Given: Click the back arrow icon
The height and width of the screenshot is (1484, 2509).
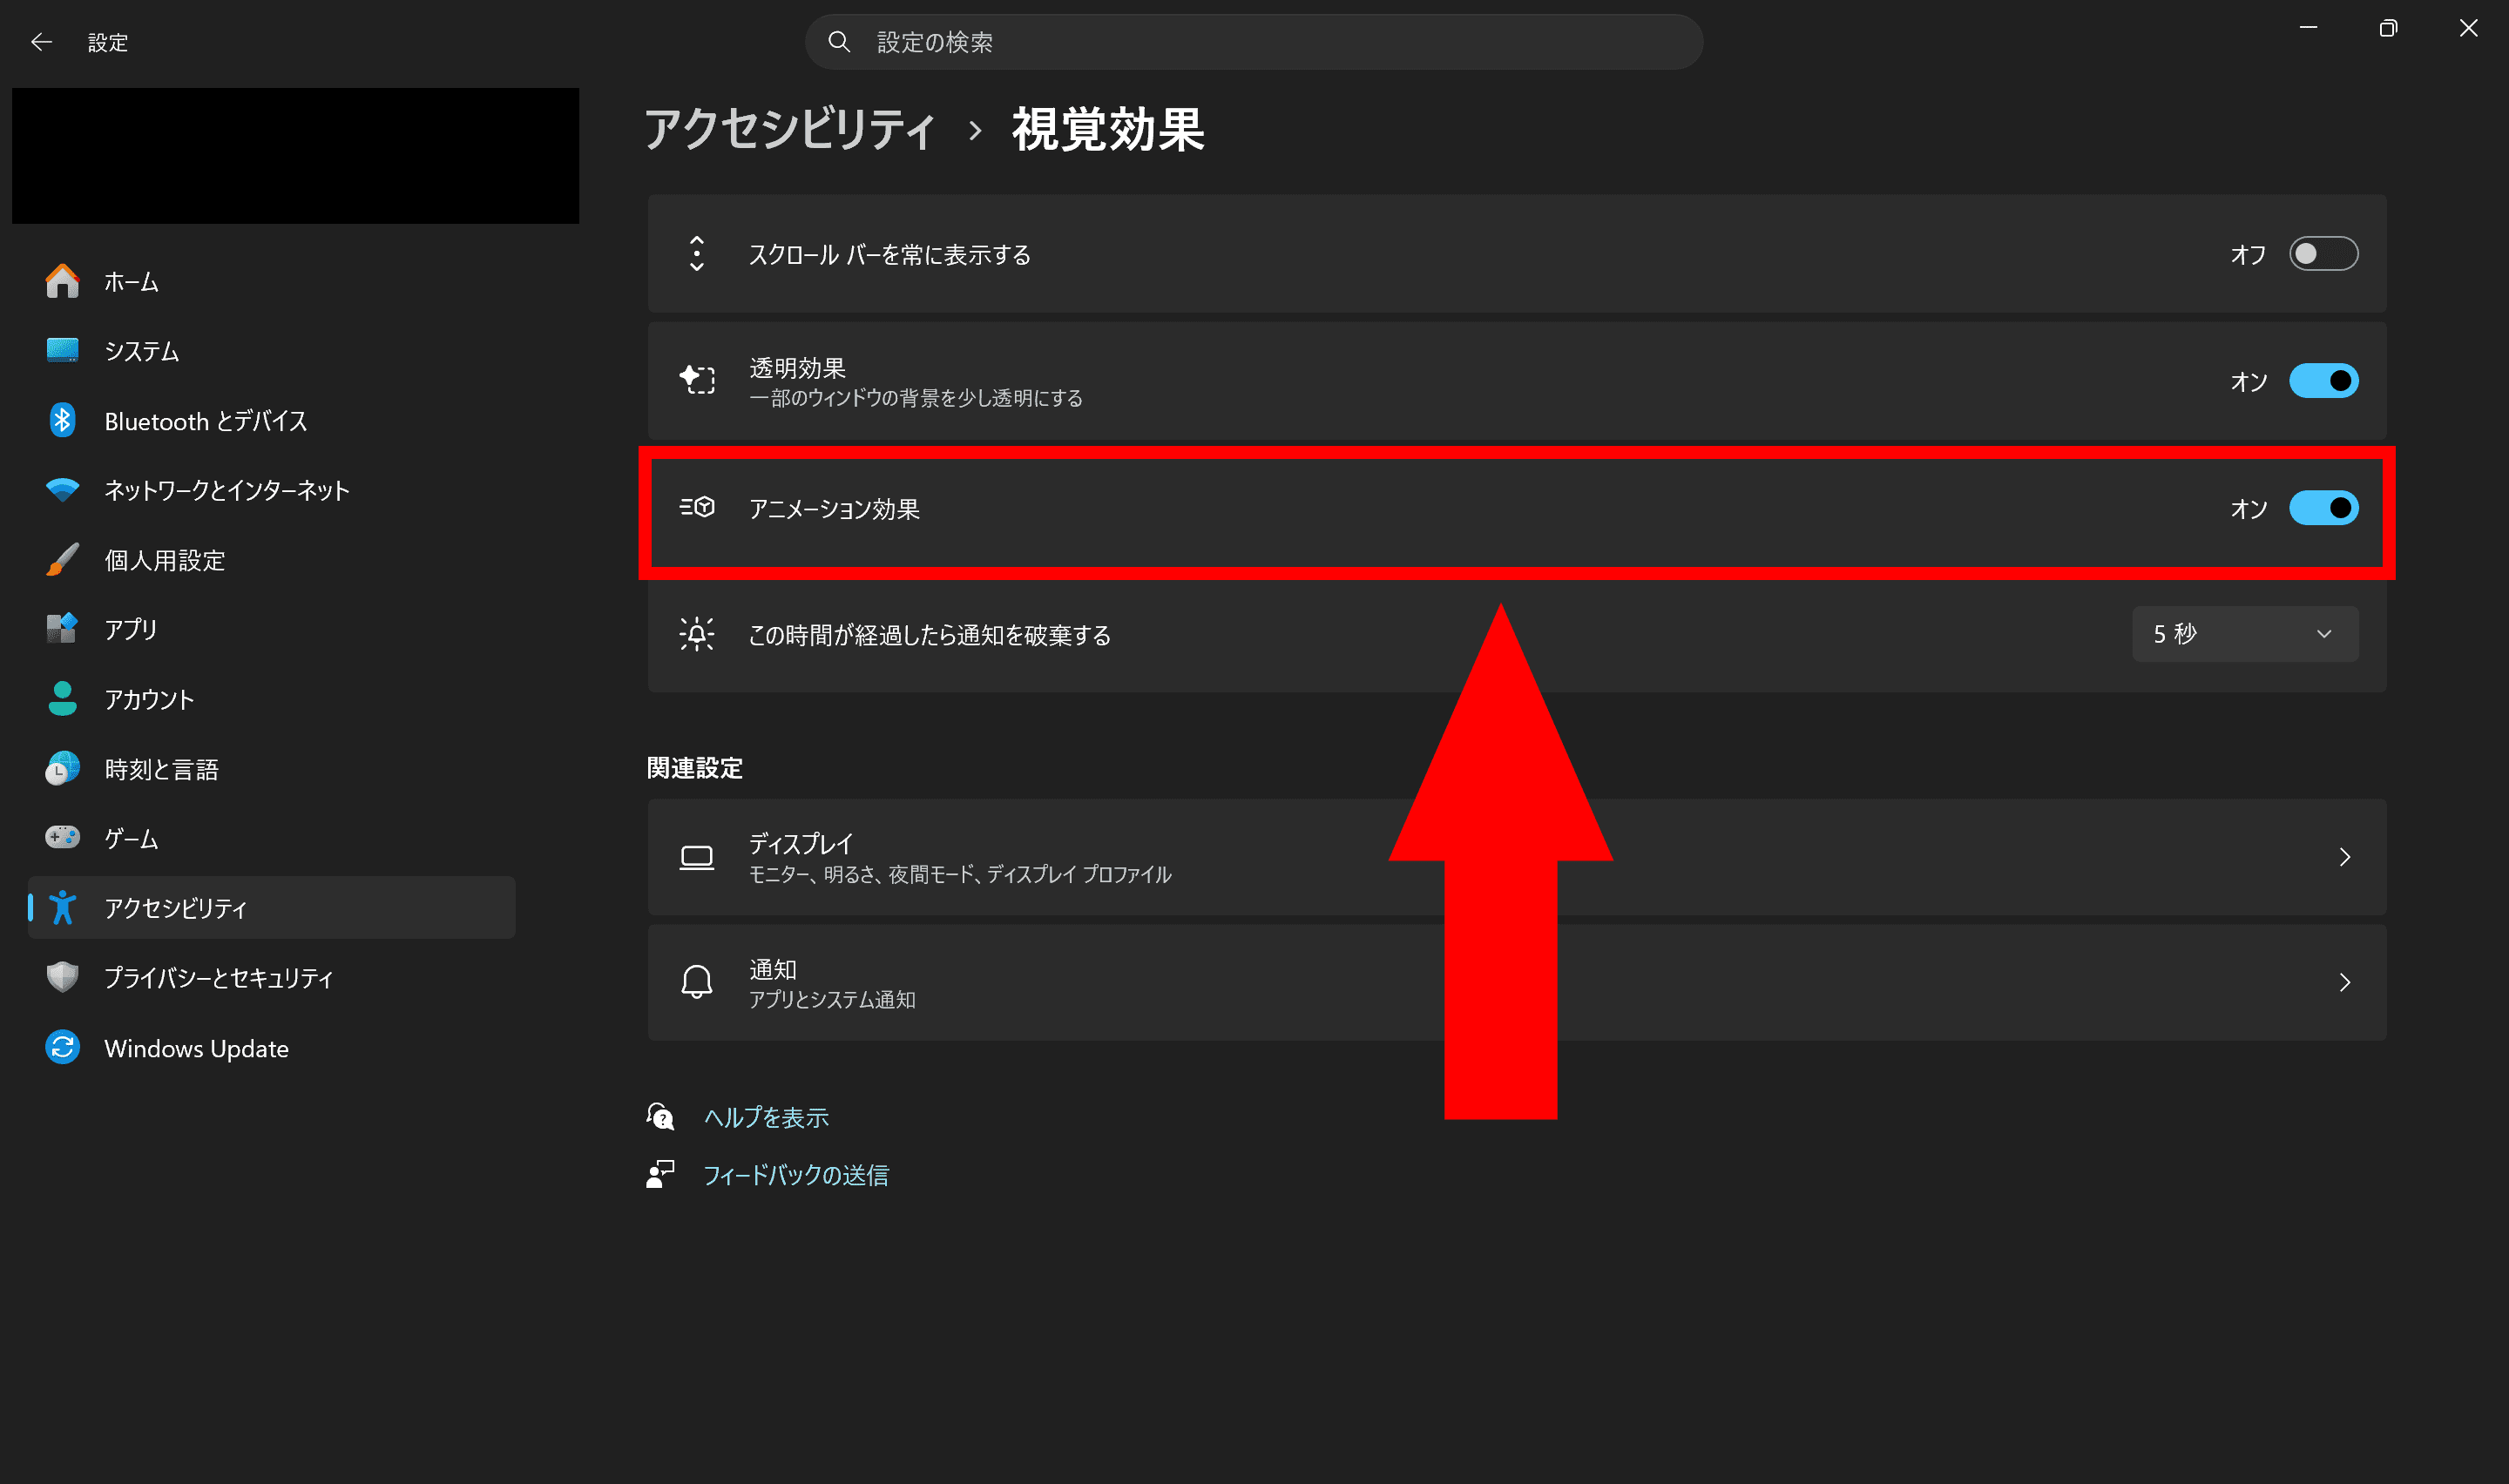Looking at the screenshot, I should pos(41,42).
